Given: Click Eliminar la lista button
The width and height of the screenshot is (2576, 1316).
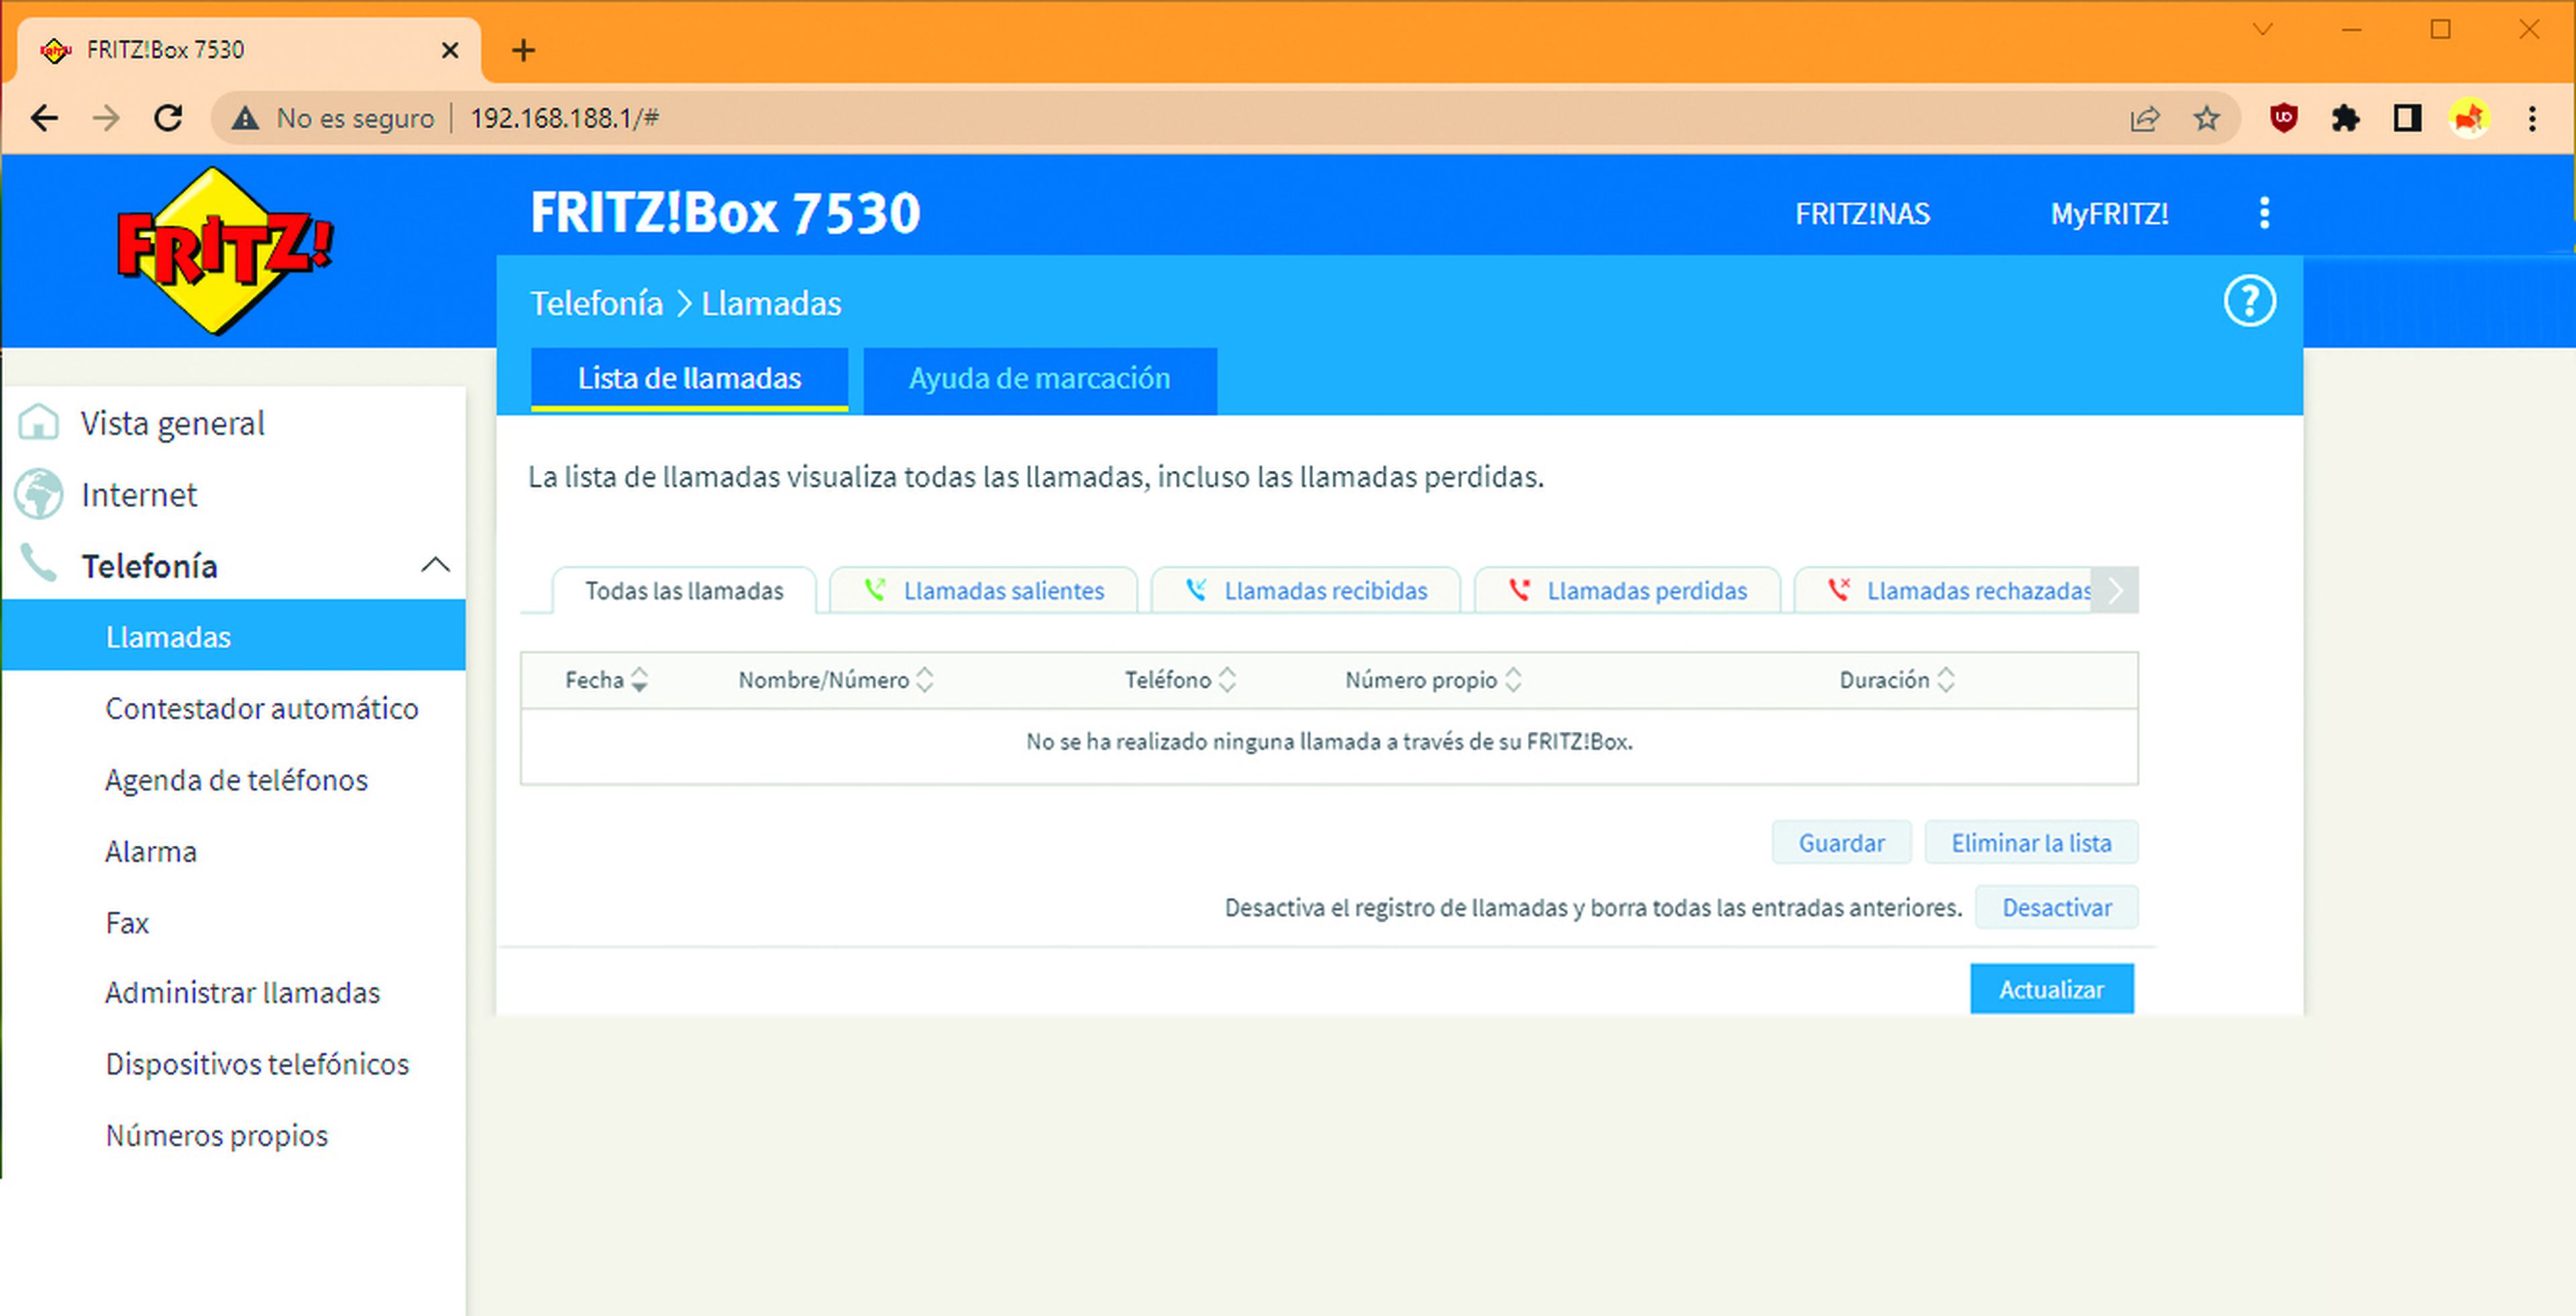Looking at the screenshot, I should 2031,843.
